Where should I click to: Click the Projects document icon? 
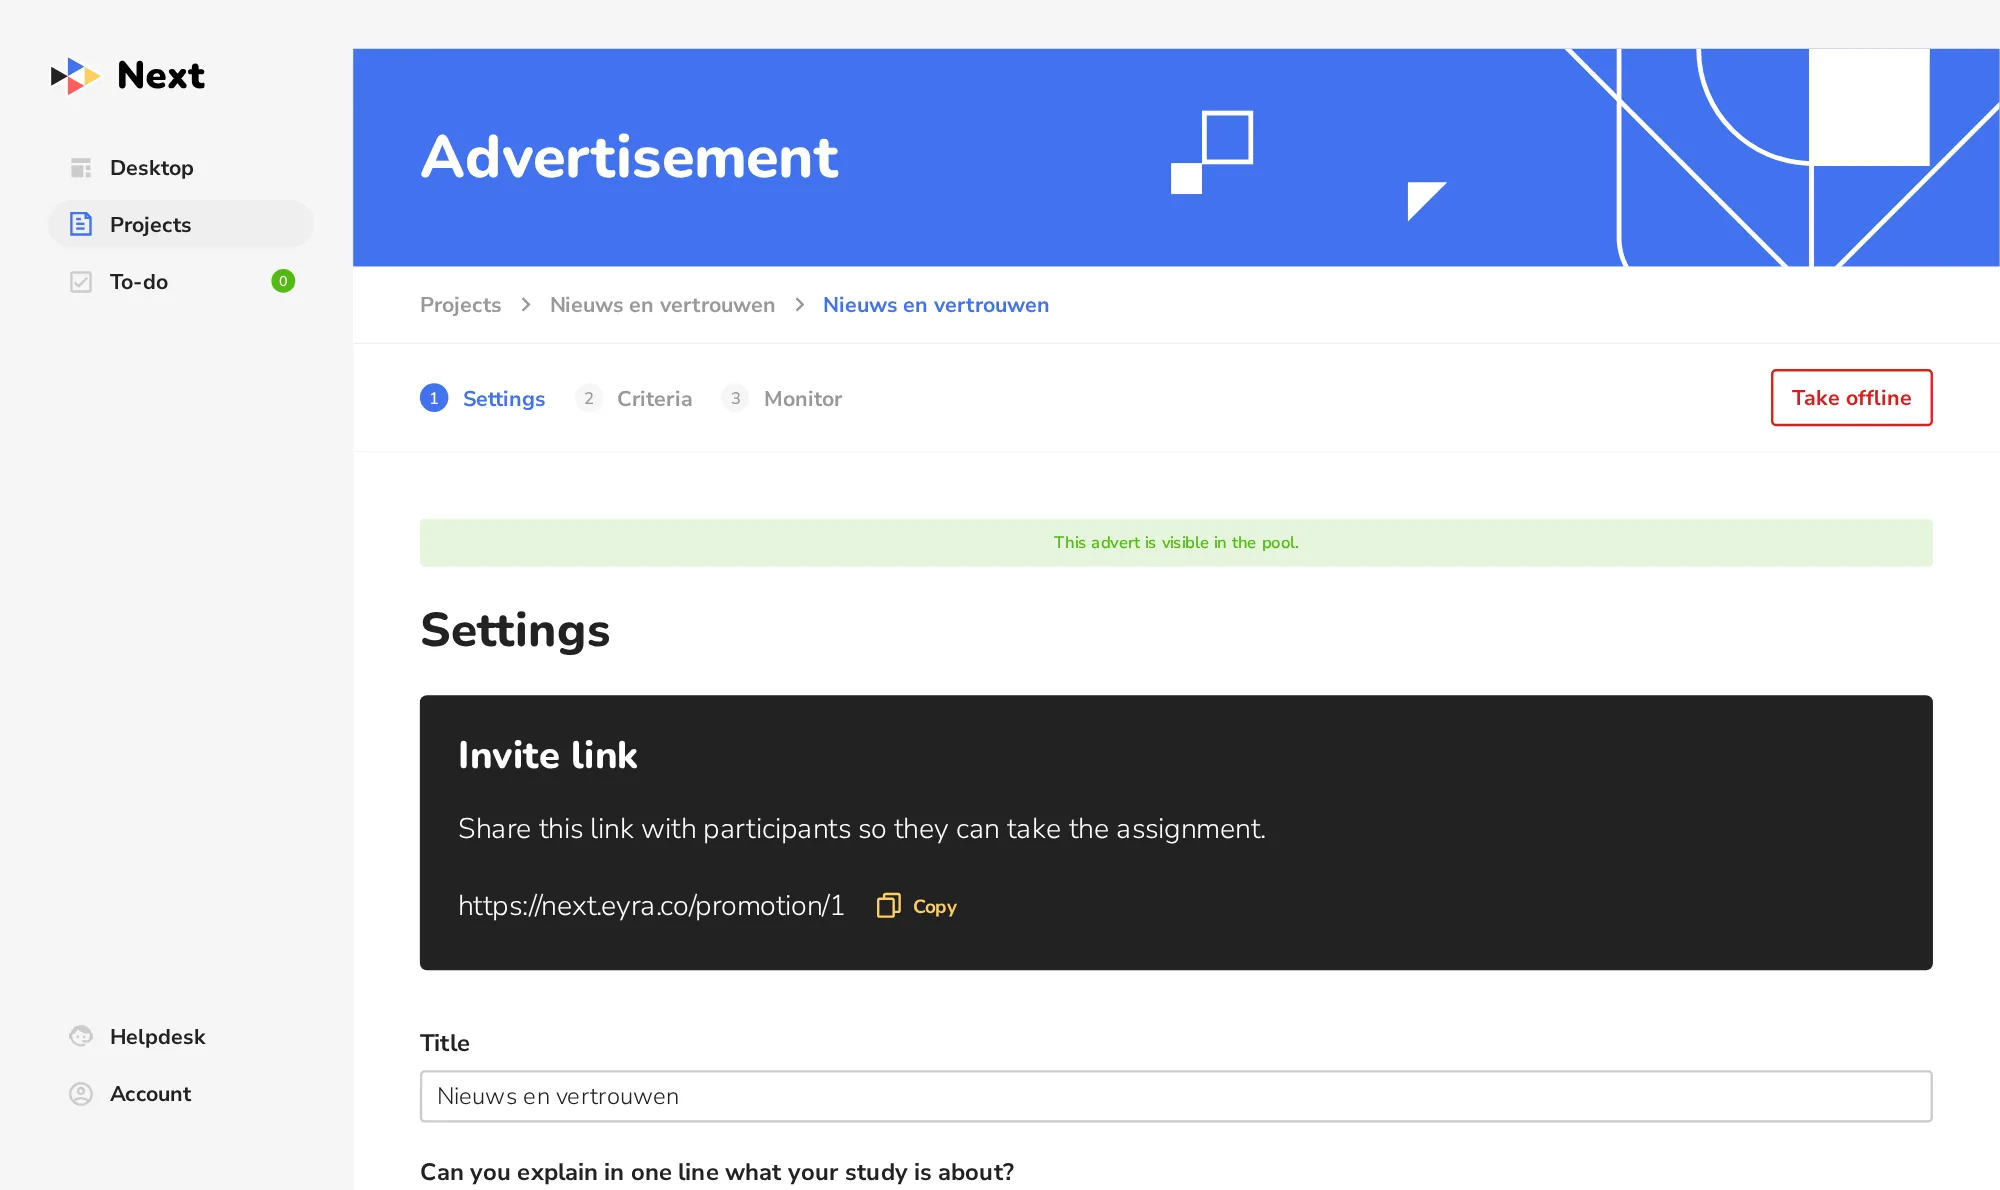pos(81,224)
